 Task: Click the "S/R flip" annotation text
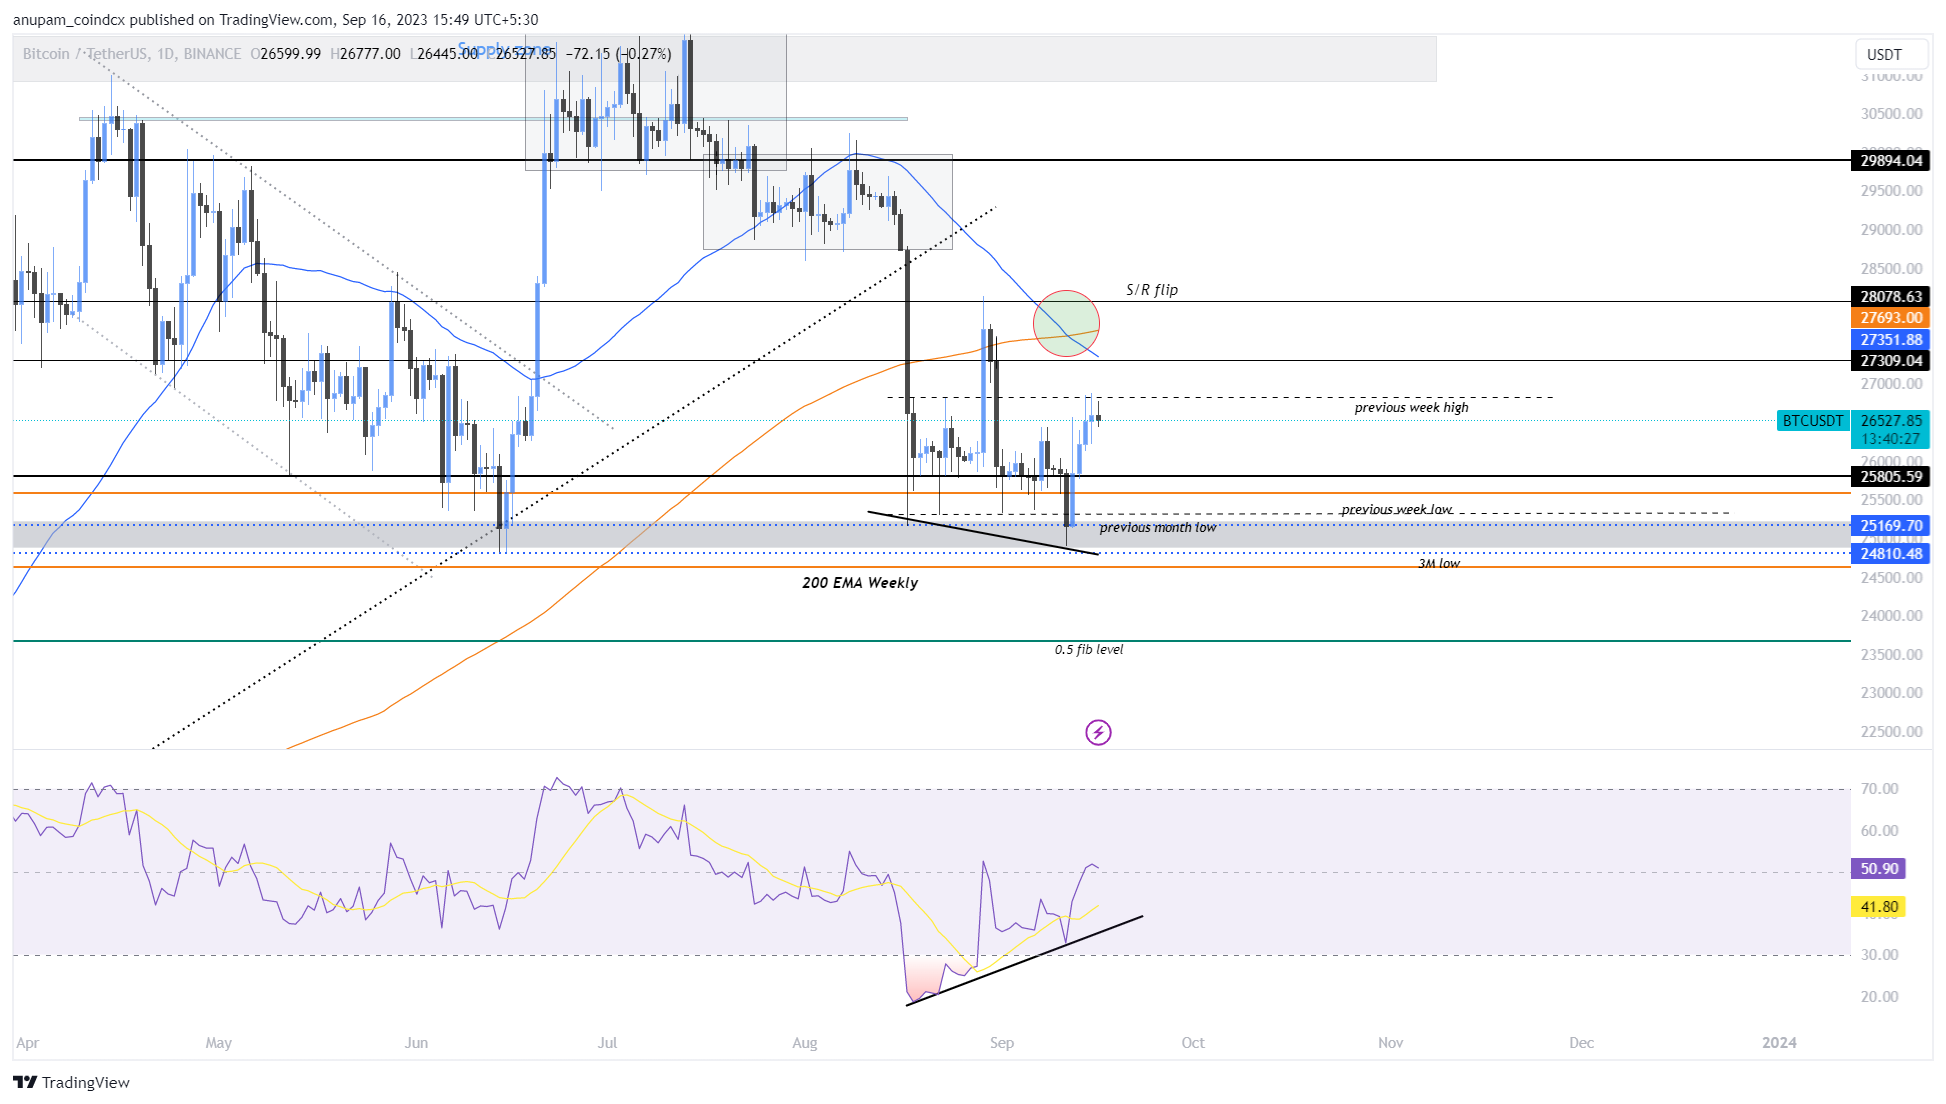tap(1152, 290)
